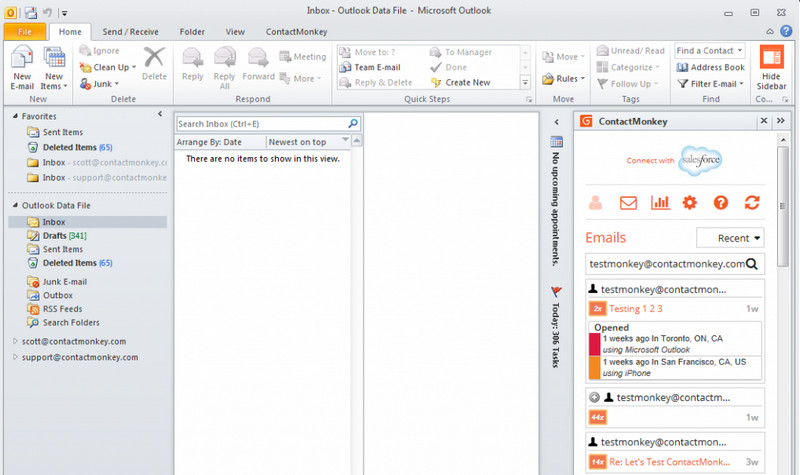Open the Categorize dropdown
800x475 pixels.
(628, 67)
